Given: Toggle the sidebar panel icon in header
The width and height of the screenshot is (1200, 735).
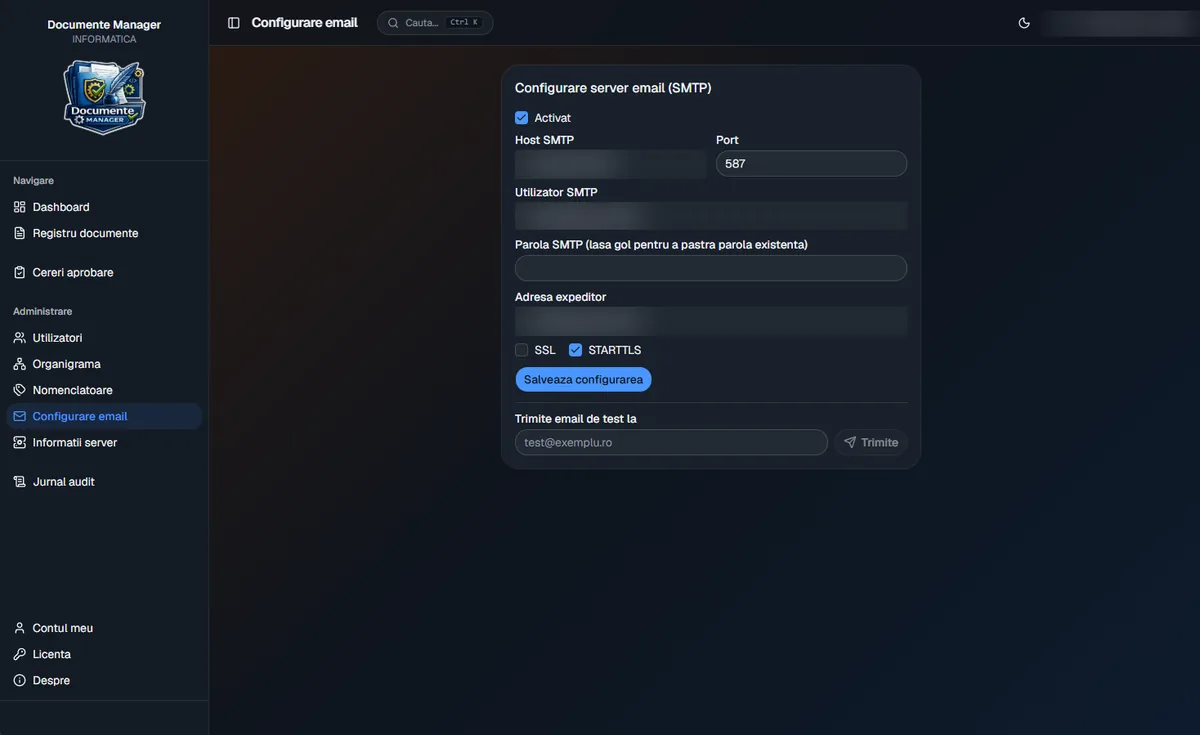Looking at the screenshot, I should [234, 23].
